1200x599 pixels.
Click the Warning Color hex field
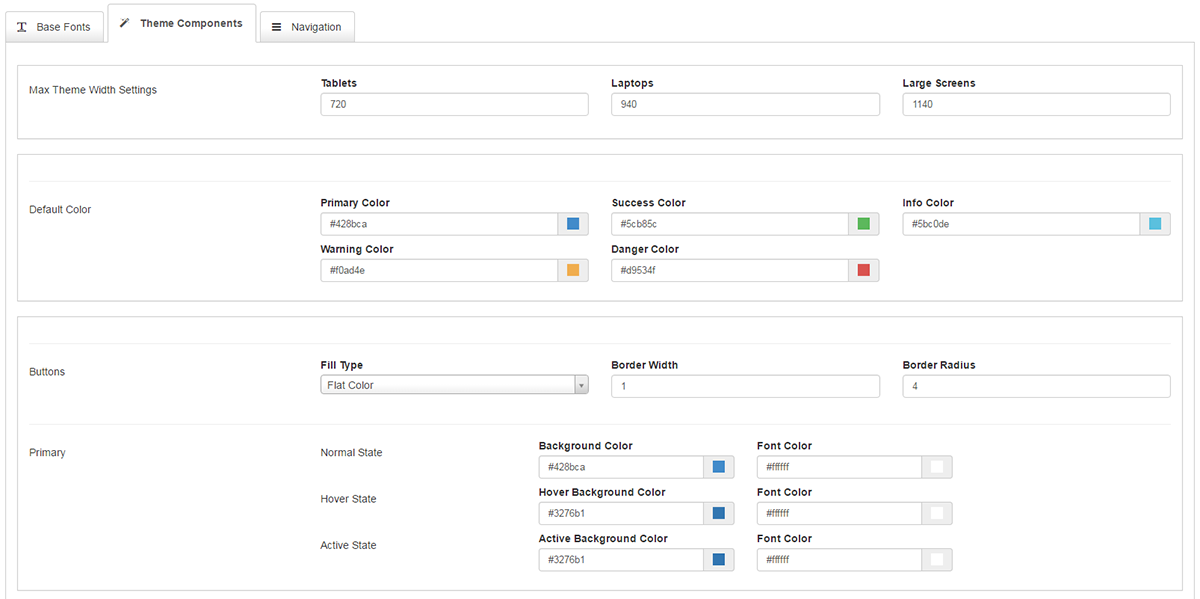439,270
